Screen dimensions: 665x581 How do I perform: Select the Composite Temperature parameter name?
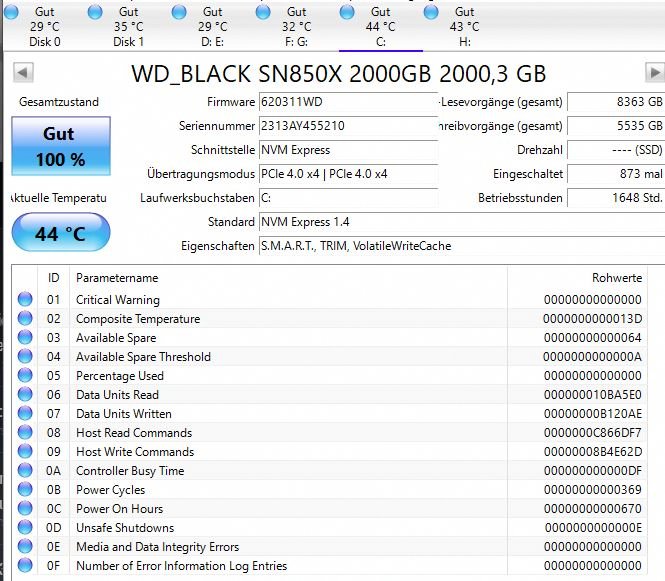pyautogui.click(x=138, y=319)
